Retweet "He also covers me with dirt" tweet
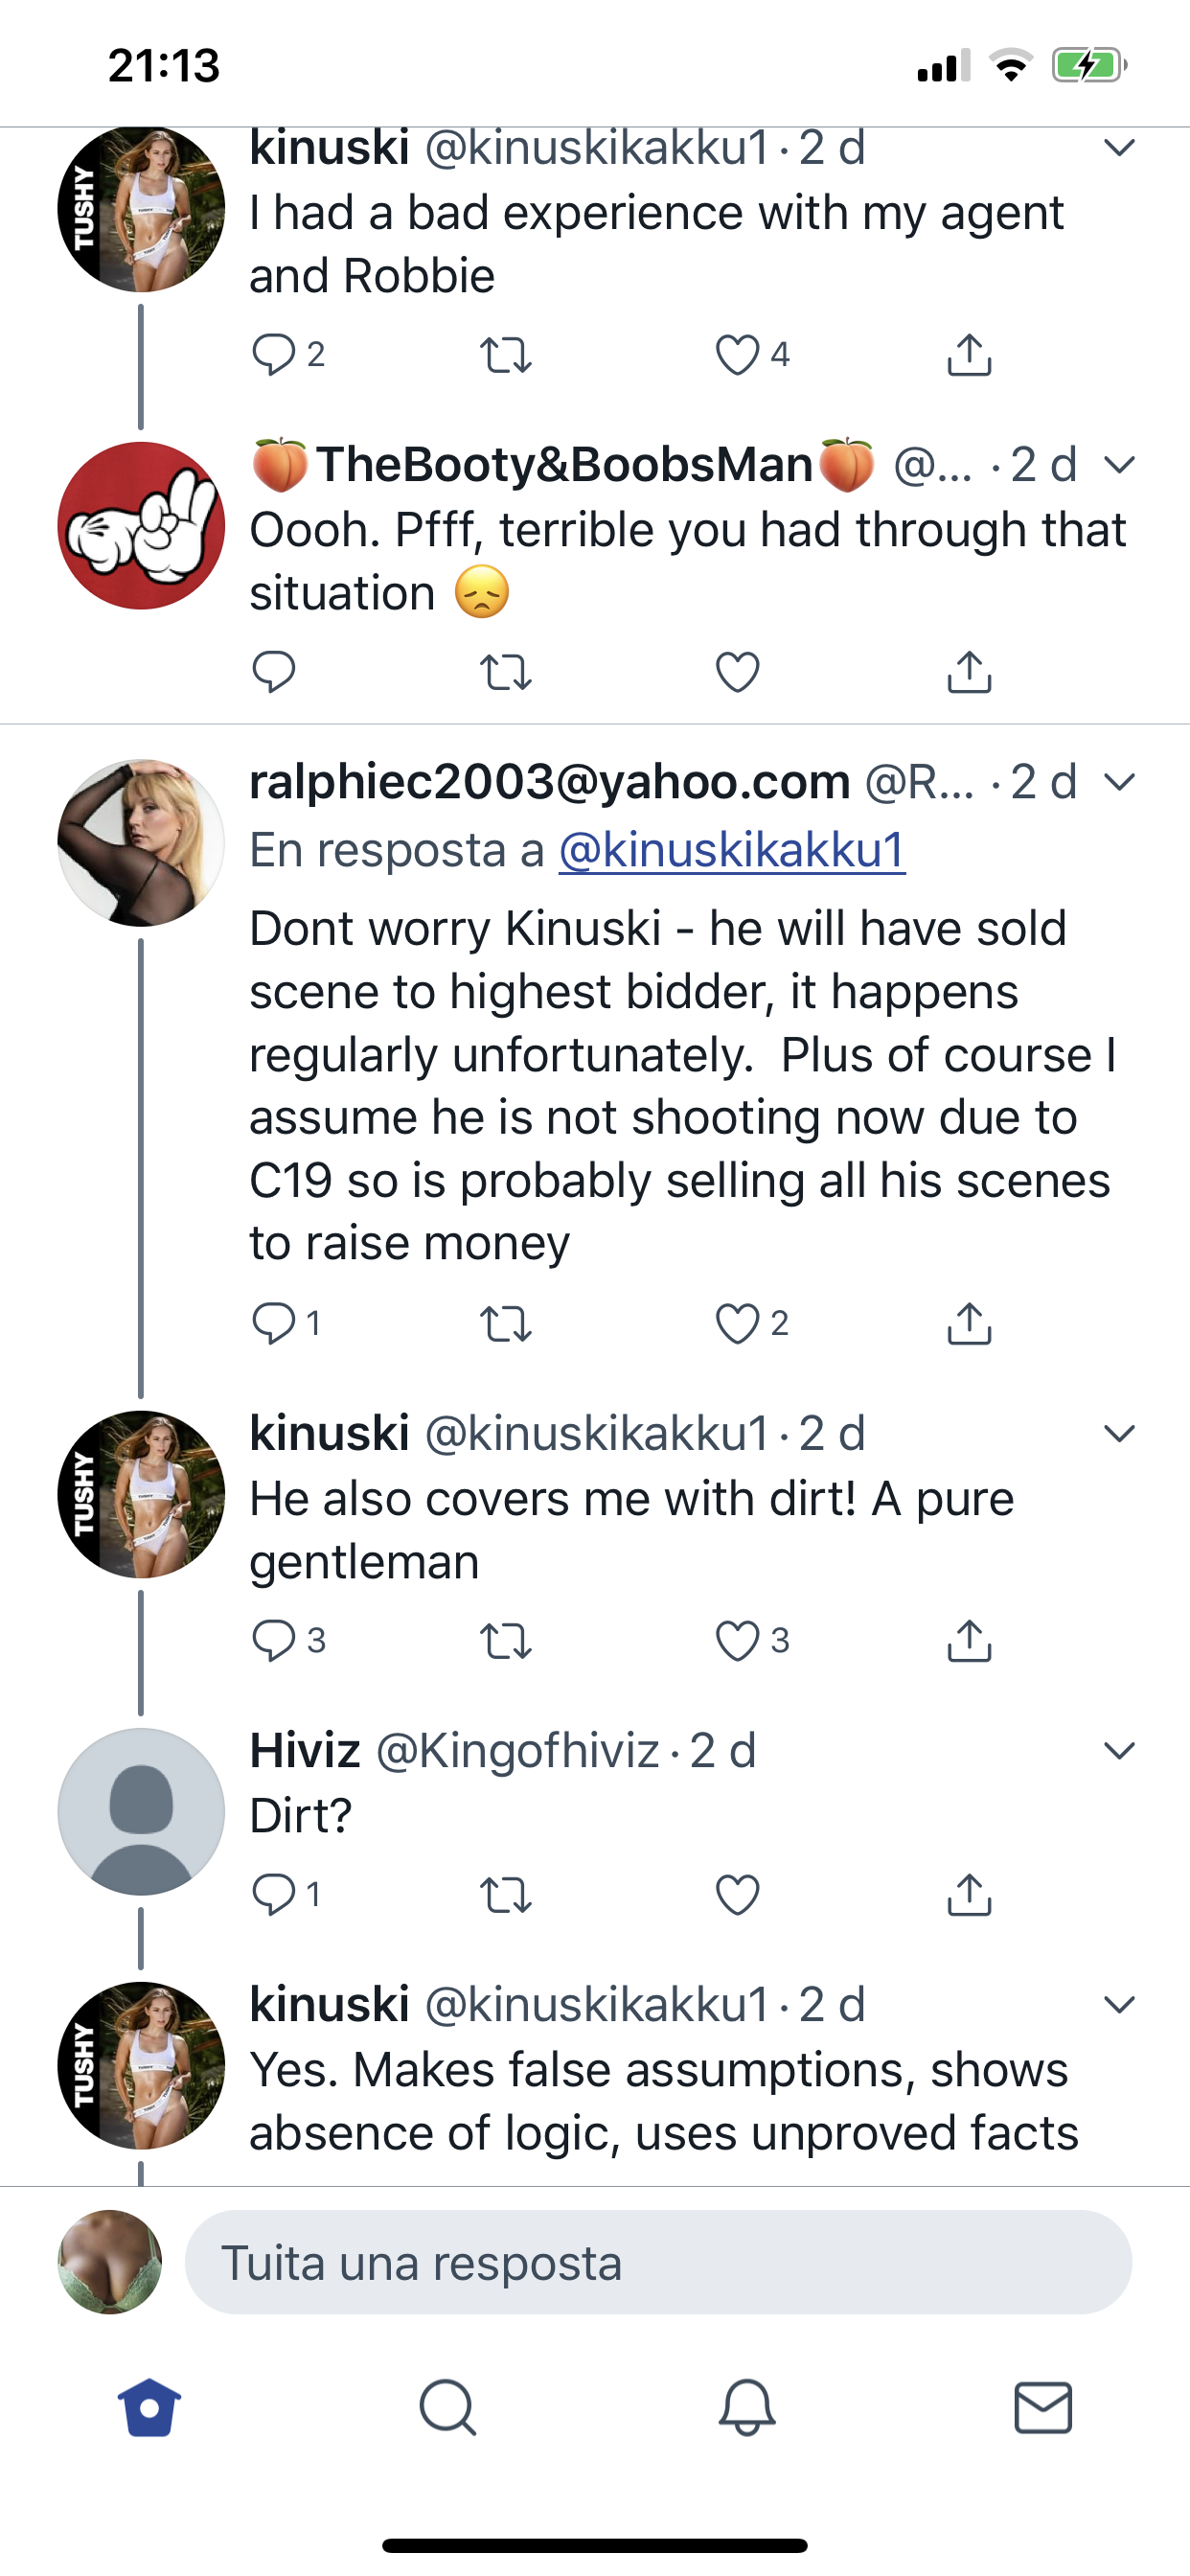This screenshot has width=1190, height=2576. tap(505, 1641)
